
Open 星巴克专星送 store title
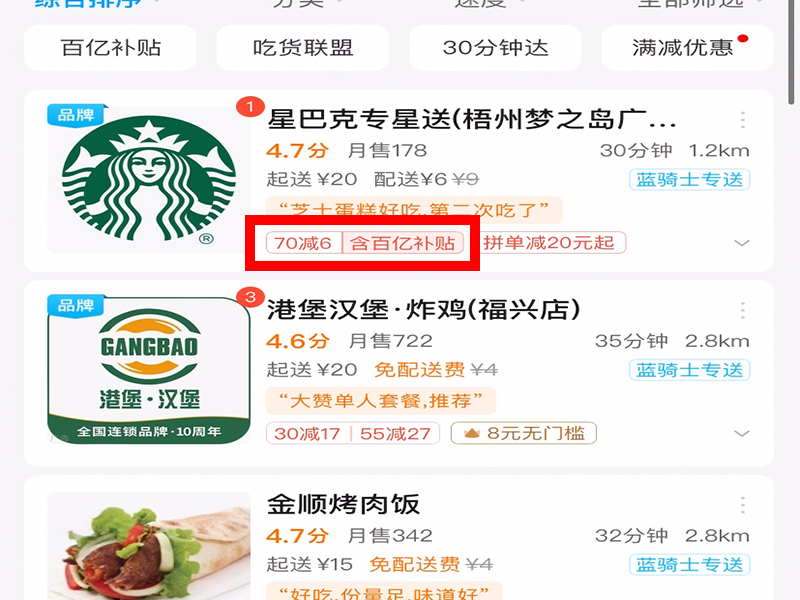pyautogui.click(x=472, y=120)
